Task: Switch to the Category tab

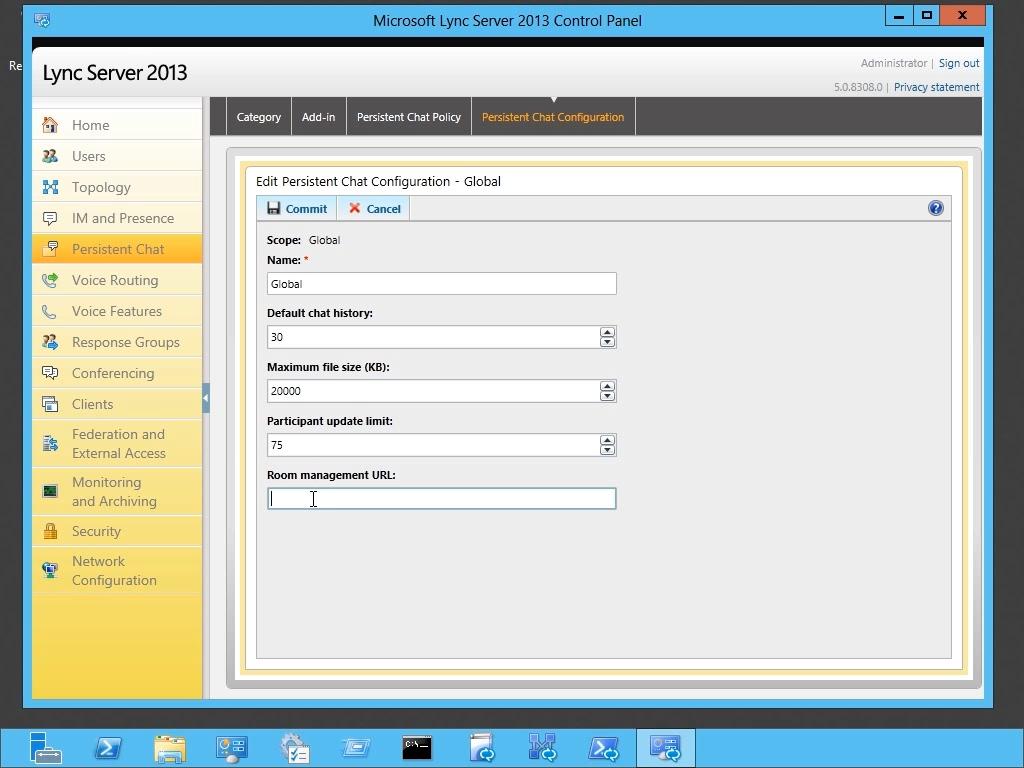Action: [259, 117]
